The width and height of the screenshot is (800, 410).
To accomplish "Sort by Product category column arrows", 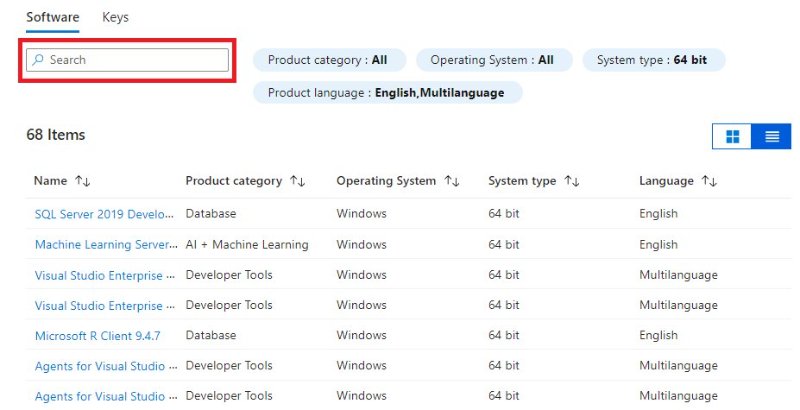I will (x=297, y=181).
